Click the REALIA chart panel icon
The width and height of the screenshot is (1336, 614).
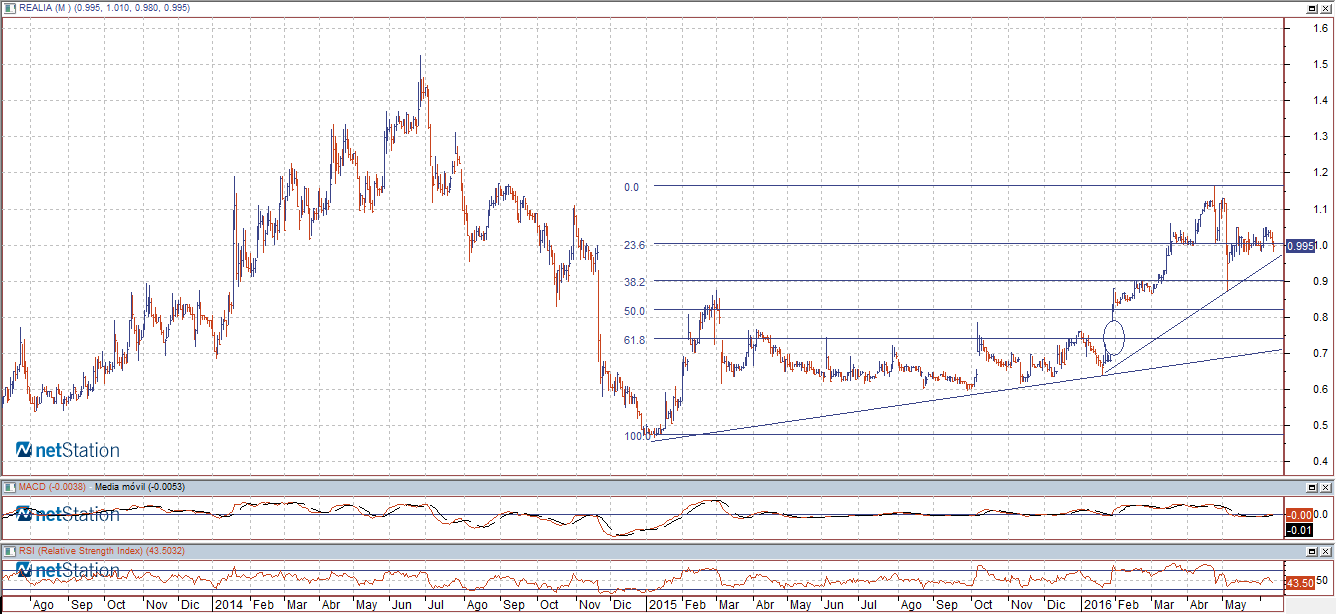click(10, 8)
